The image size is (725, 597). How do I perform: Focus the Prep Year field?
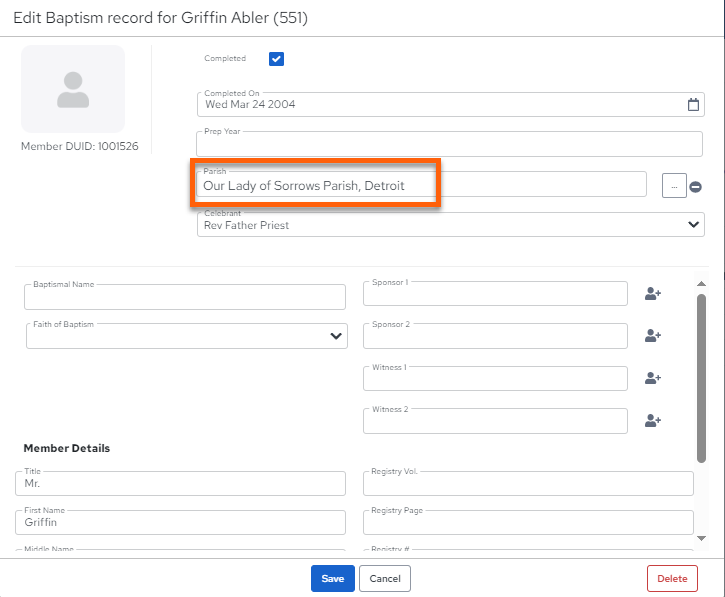coord(449,144)
